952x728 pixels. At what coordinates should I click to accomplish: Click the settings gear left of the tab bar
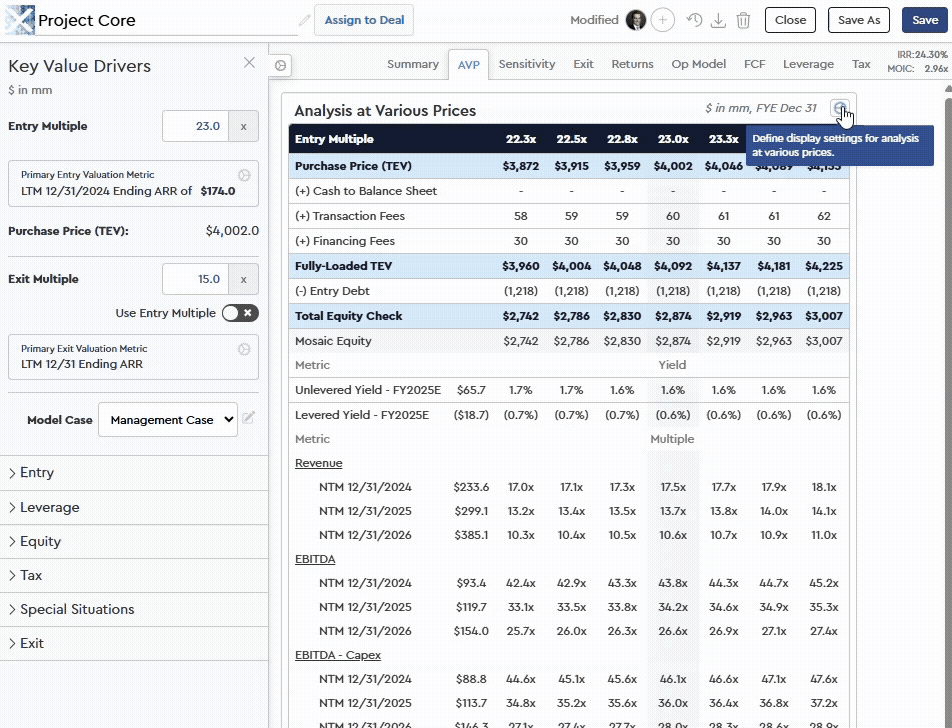[x=280, y=65]
